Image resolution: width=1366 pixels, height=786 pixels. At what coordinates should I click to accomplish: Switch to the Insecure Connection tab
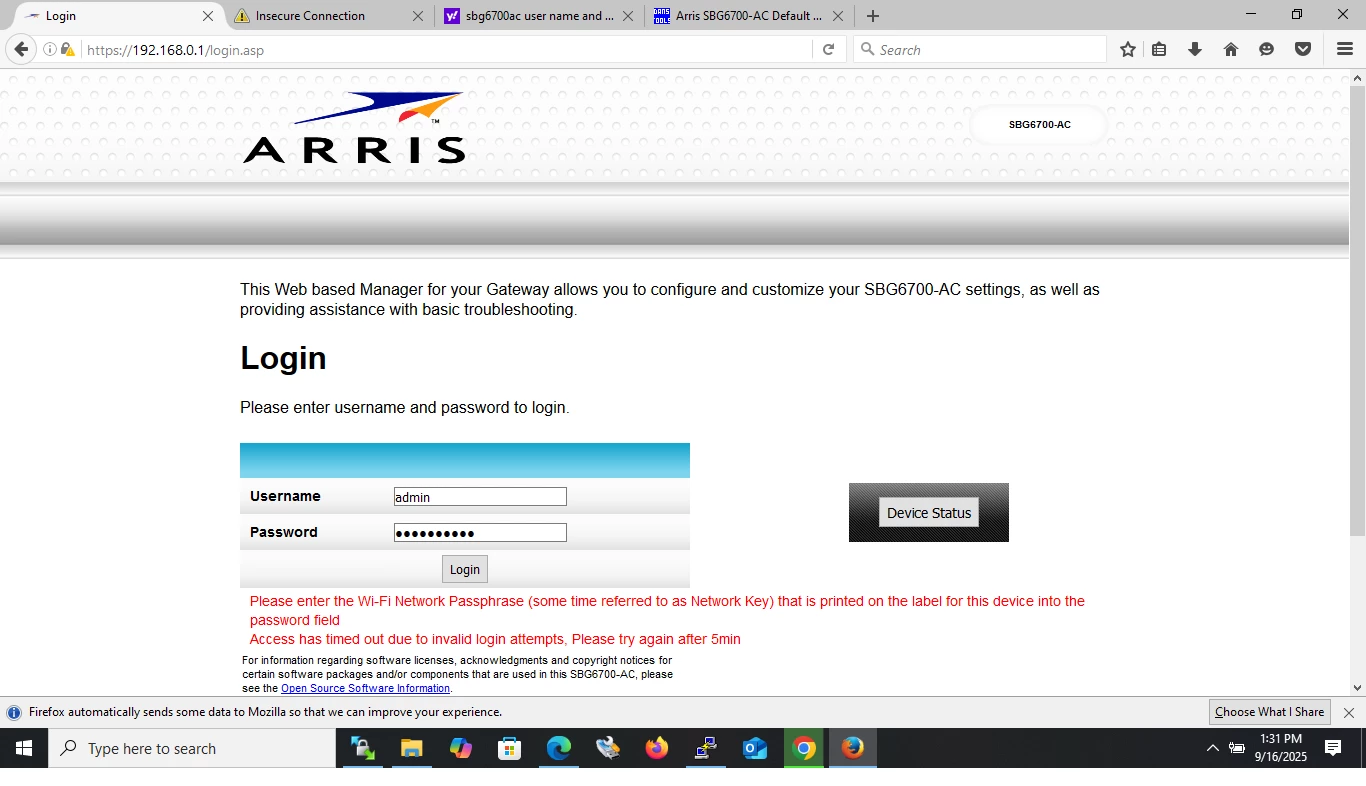pyautogui.click(x=329, y=16)
